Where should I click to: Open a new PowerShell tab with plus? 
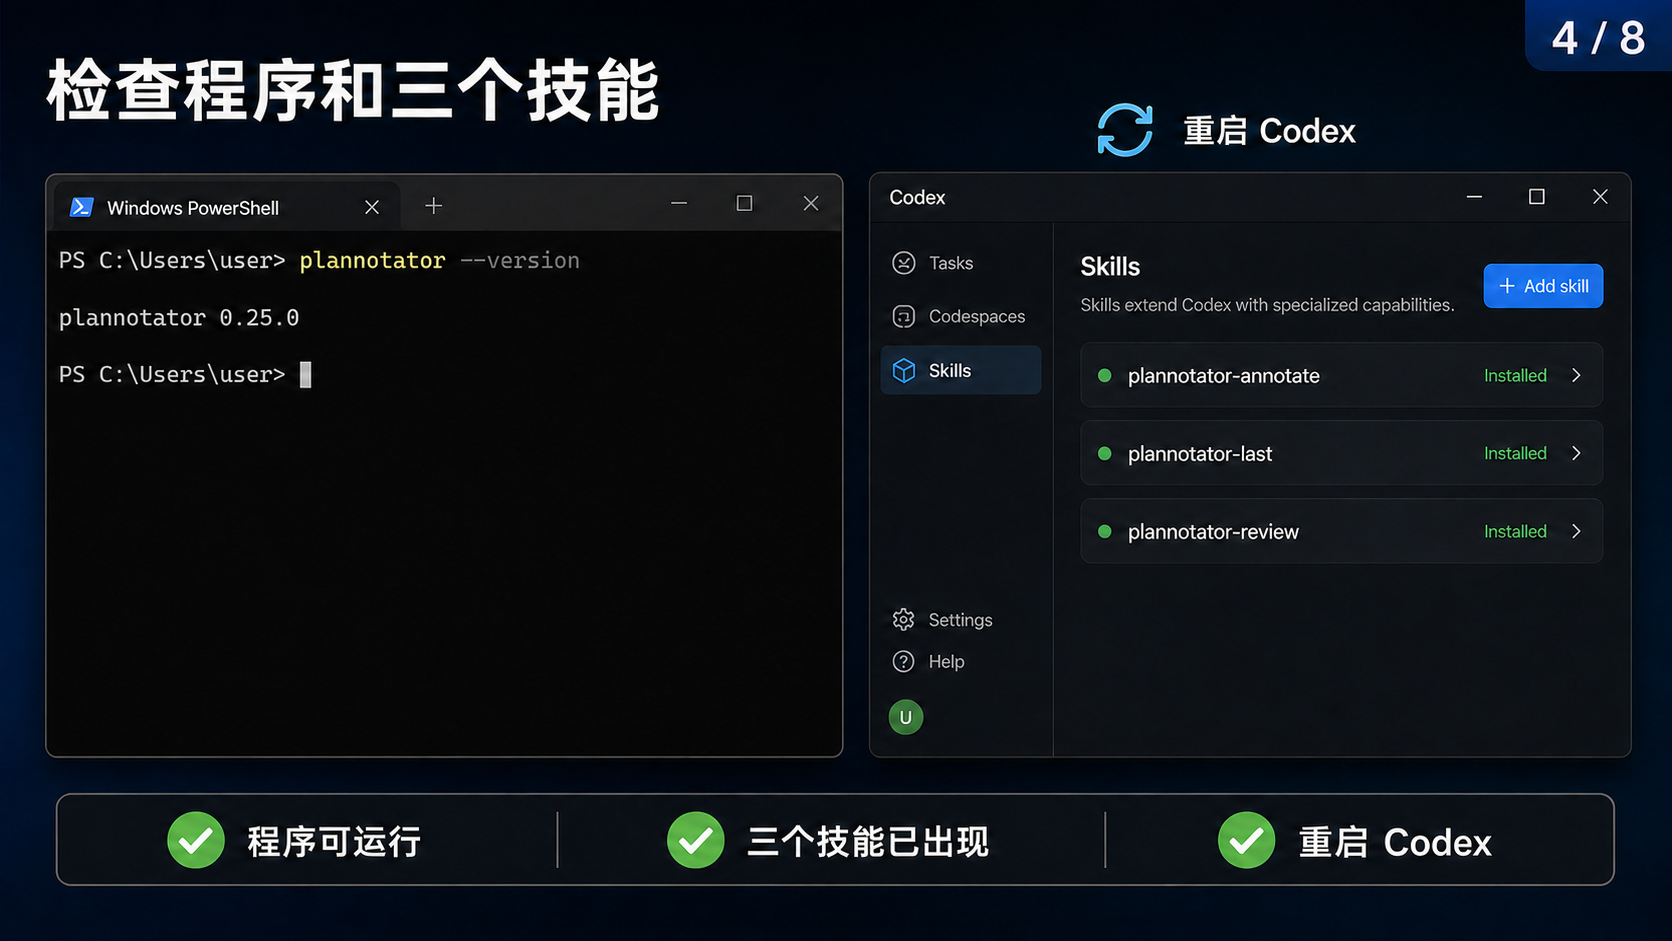tap(433, 206)
